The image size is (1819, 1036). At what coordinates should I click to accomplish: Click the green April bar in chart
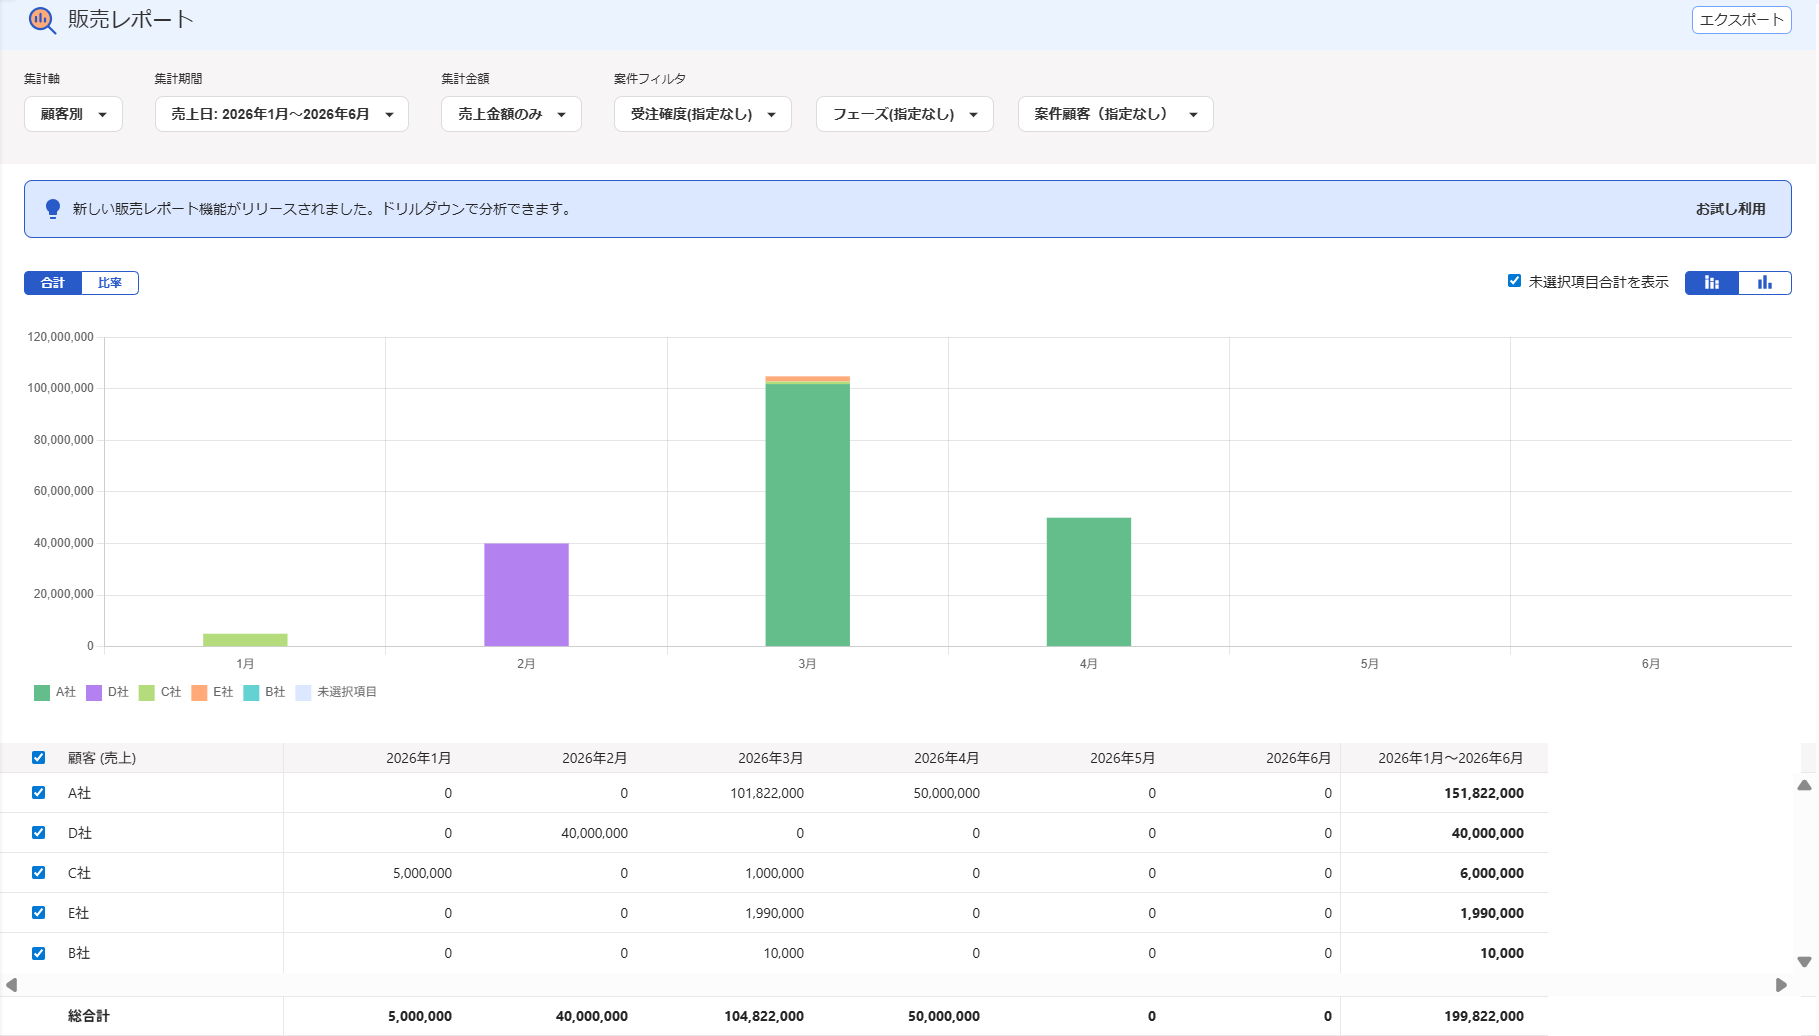pyautogui.click(x=1088, y=581)
